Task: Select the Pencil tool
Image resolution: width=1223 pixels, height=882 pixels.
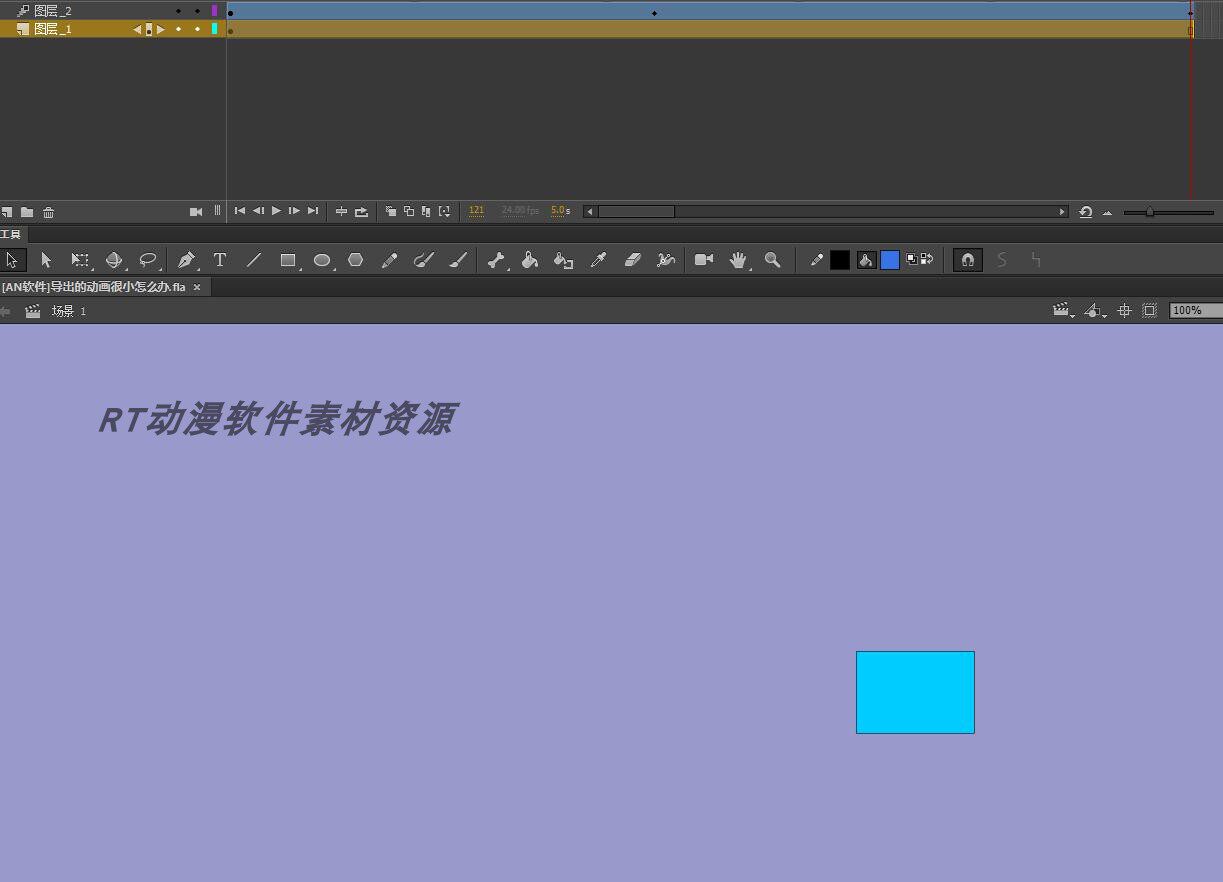Action: pyautogui.click(x=390, y=260)
